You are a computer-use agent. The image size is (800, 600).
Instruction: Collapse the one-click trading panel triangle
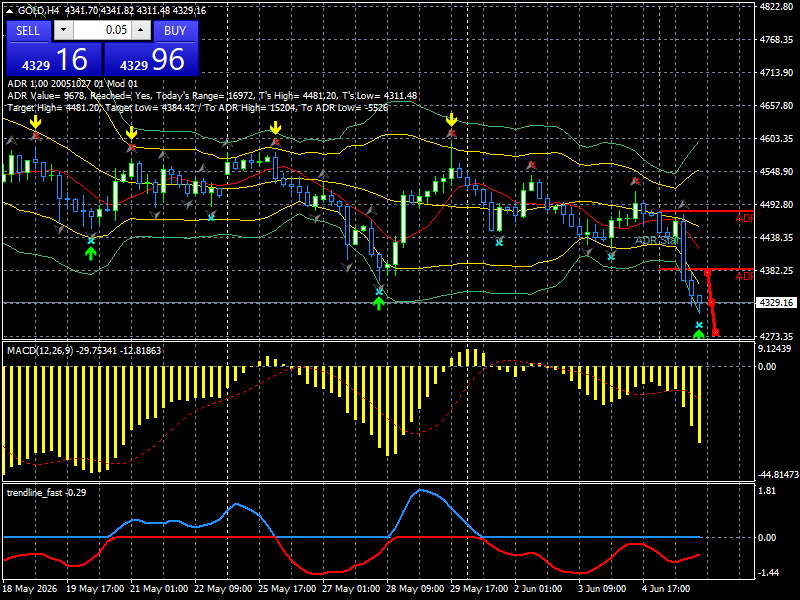[x=10, y=11]
